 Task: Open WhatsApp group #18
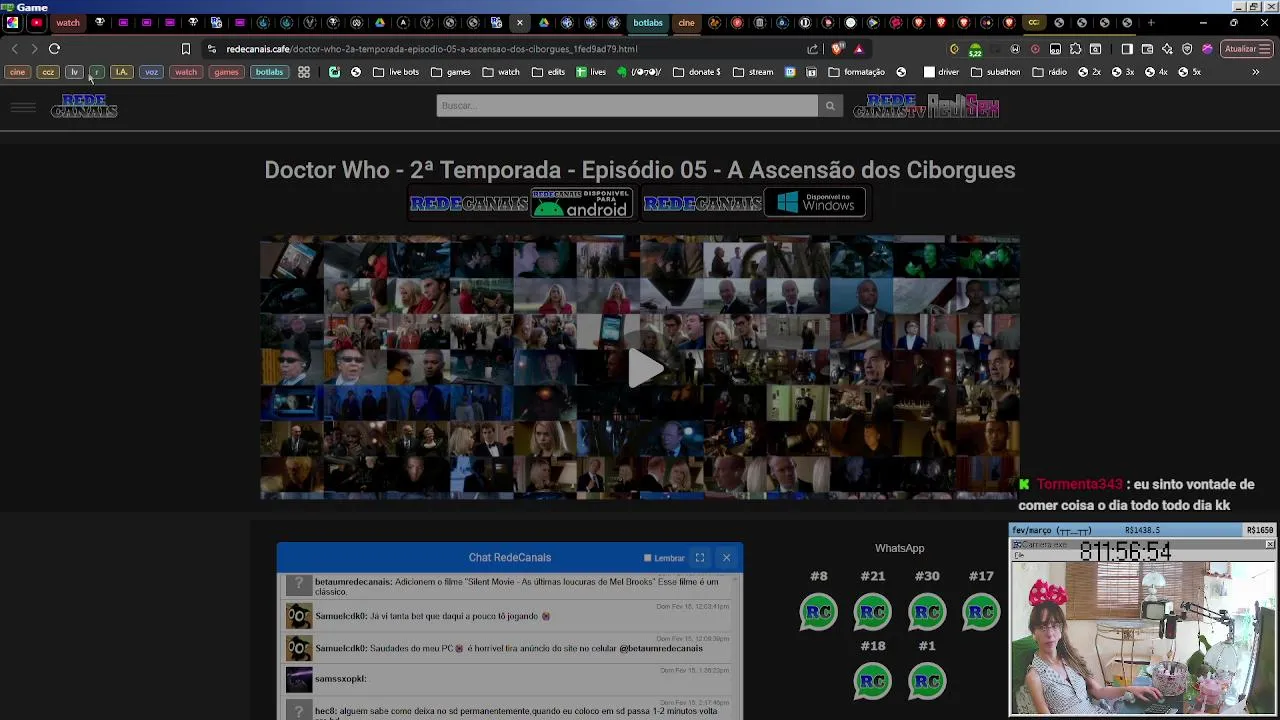click(873, 681)
